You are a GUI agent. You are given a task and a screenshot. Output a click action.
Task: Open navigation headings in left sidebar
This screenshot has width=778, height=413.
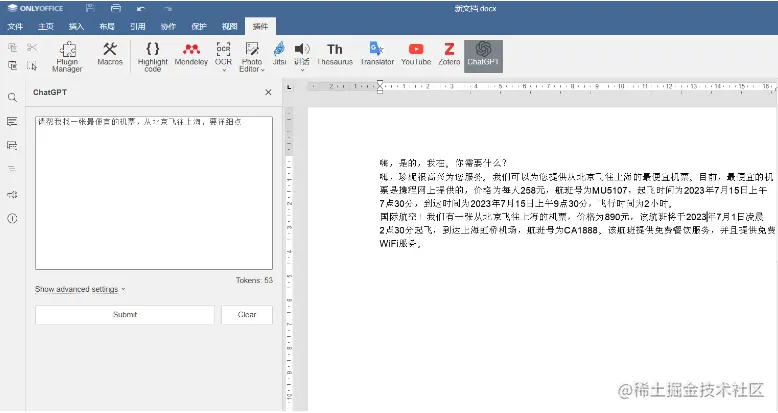point(12,169)
